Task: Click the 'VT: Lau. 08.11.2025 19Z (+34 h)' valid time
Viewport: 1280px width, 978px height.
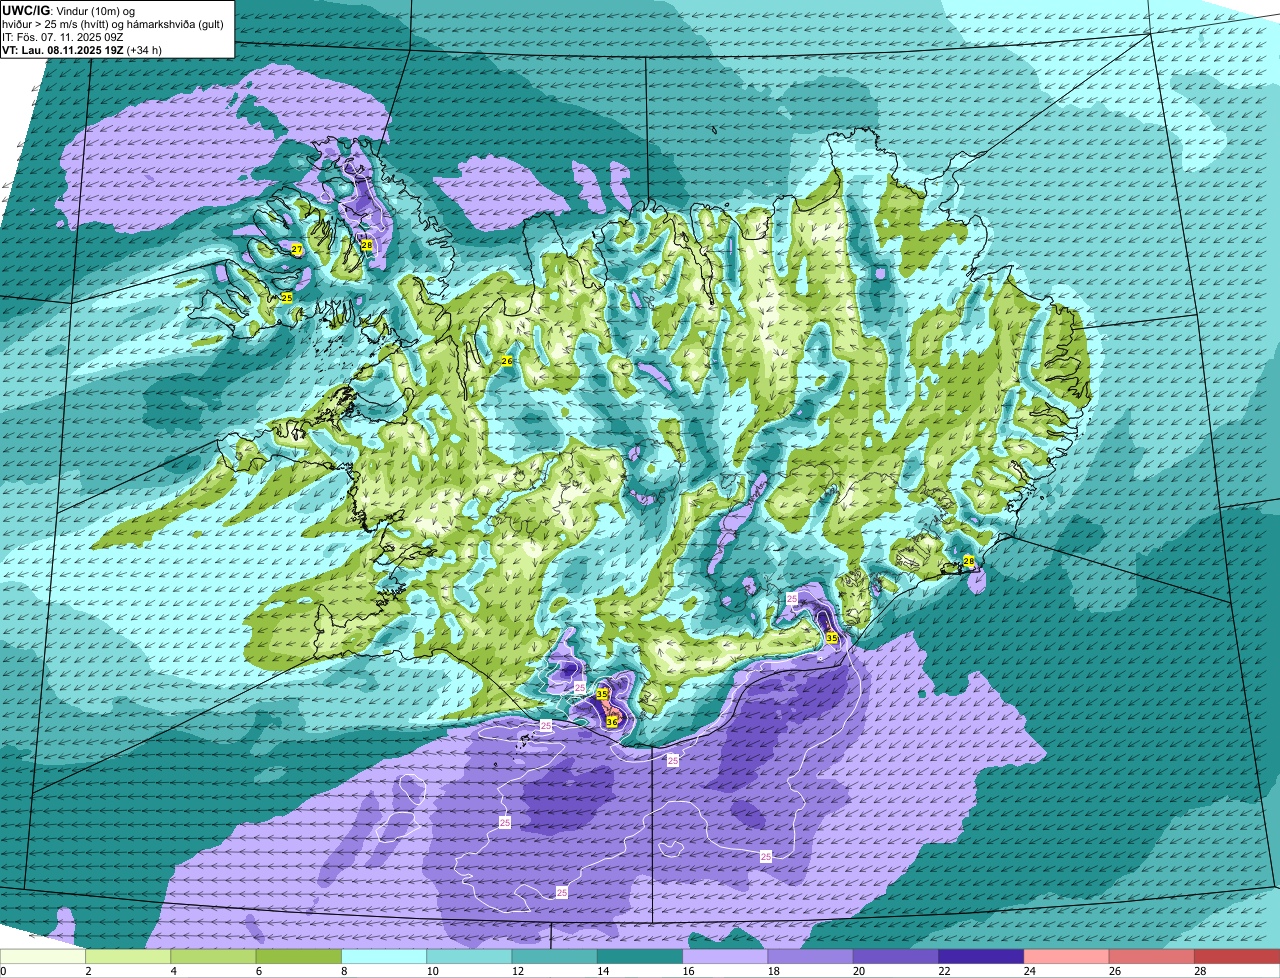Action: (82, 50)
